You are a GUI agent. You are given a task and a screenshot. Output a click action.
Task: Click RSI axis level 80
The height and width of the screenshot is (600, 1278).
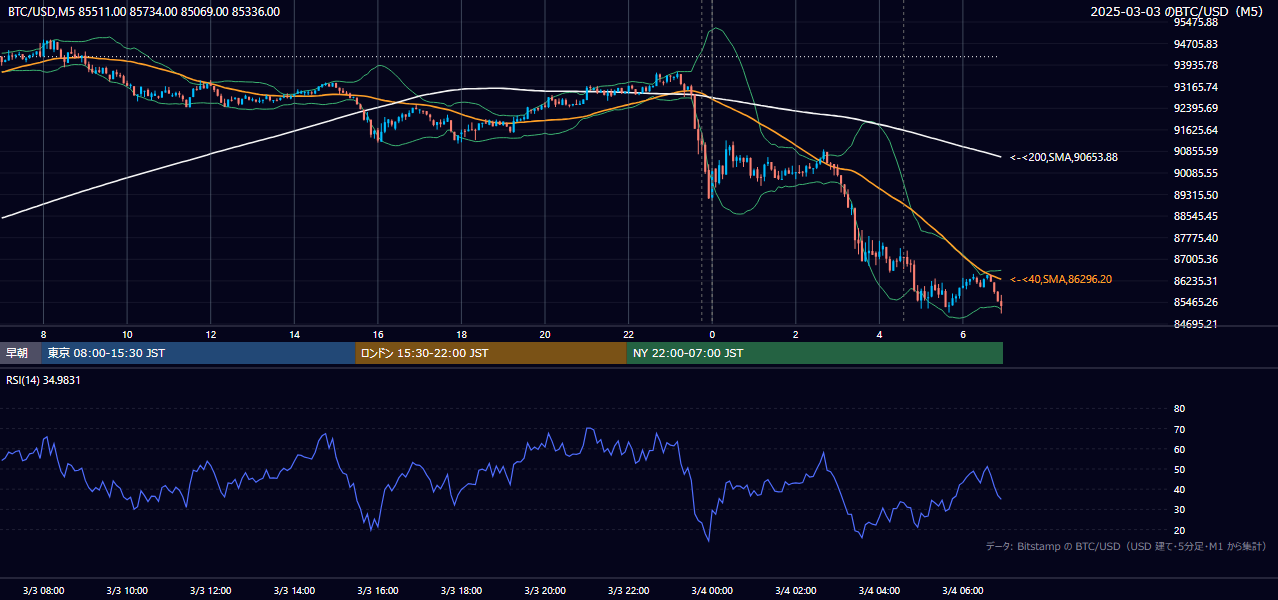[1179, 409]
